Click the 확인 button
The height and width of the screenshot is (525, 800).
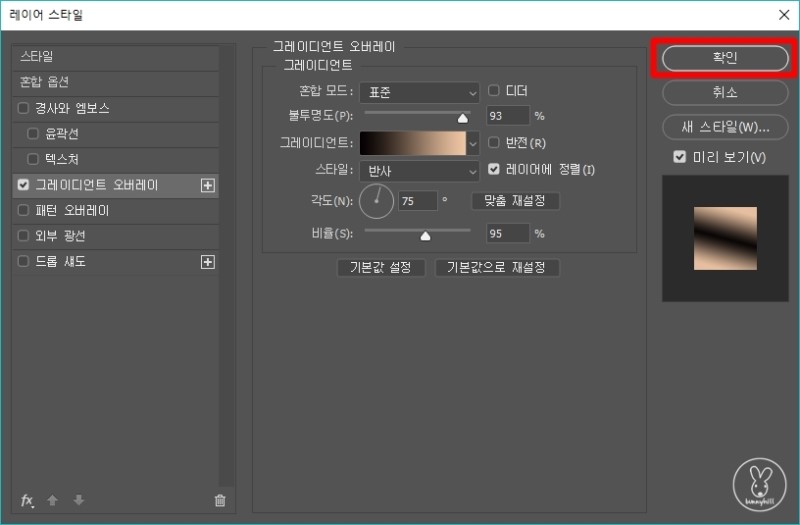tap(719, 57)
